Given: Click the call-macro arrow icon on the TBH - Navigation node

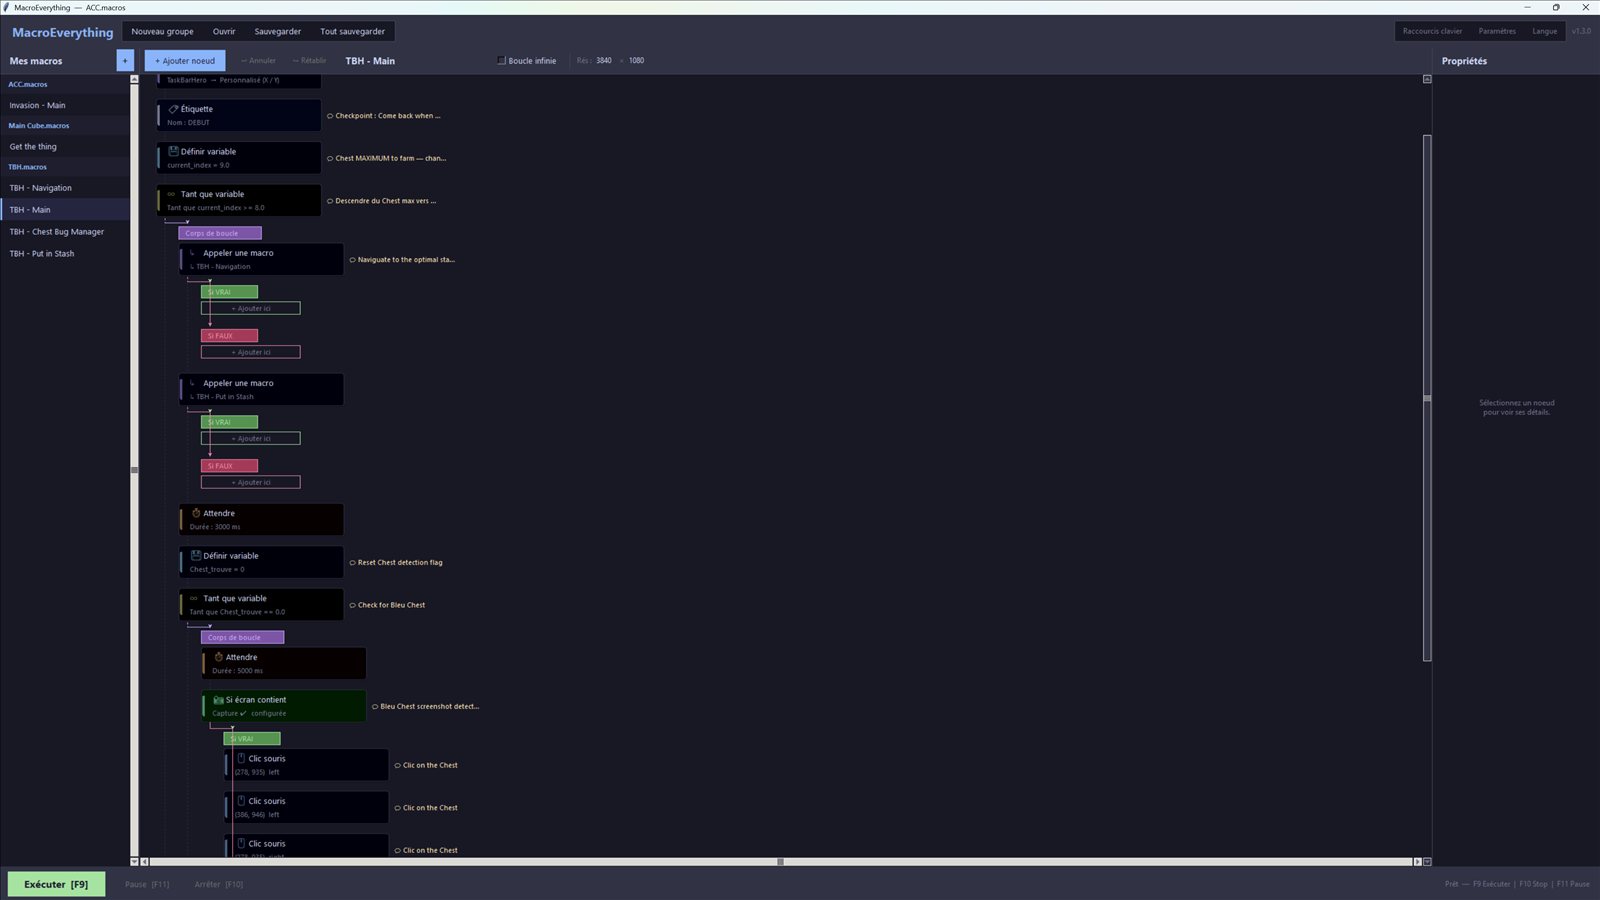Looking at the screenshot, I should (192, 253).
